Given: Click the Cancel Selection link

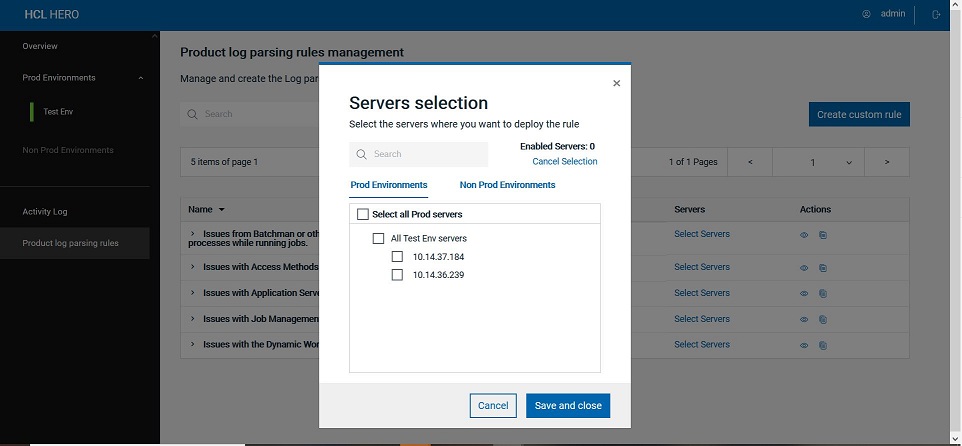Looking at the screenshot, I should tap(564, 162).
